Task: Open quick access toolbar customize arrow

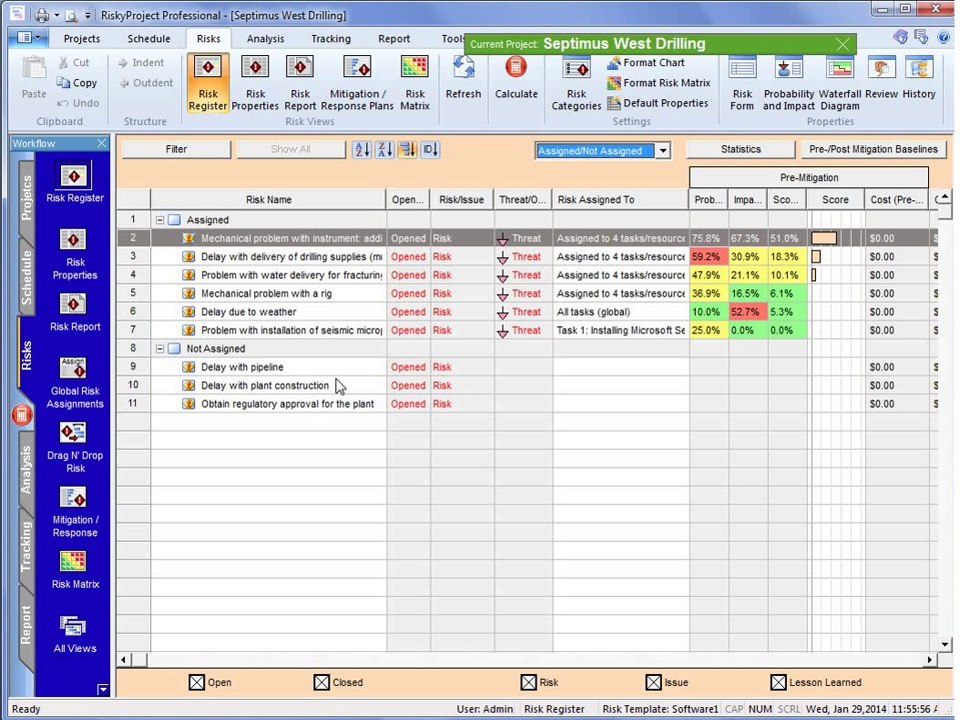Action: pos(88,15)
